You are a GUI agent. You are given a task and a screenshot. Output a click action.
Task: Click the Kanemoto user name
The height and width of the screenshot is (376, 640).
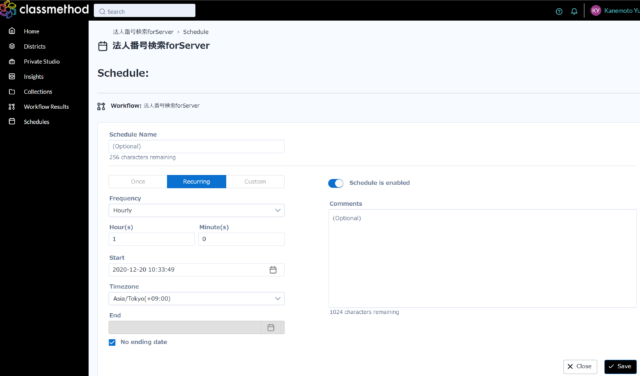click(x=622, y=11)
